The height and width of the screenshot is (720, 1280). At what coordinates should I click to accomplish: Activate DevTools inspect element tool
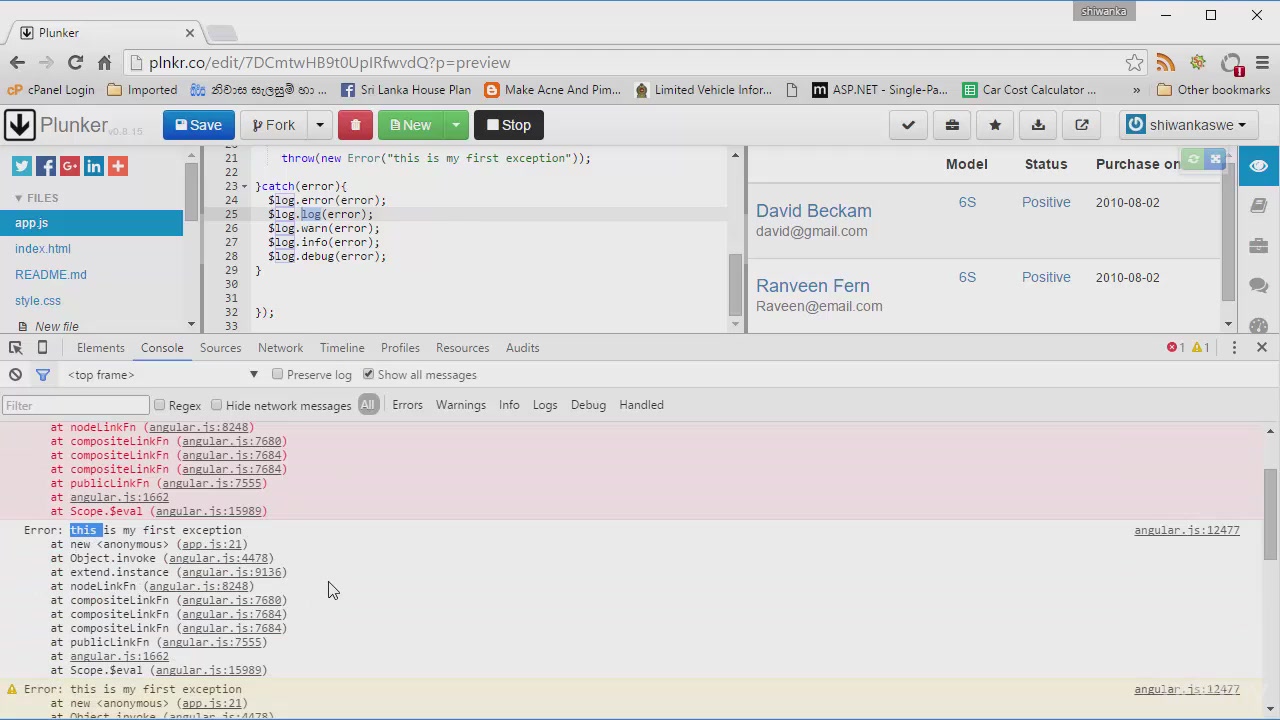pos(16,348)
